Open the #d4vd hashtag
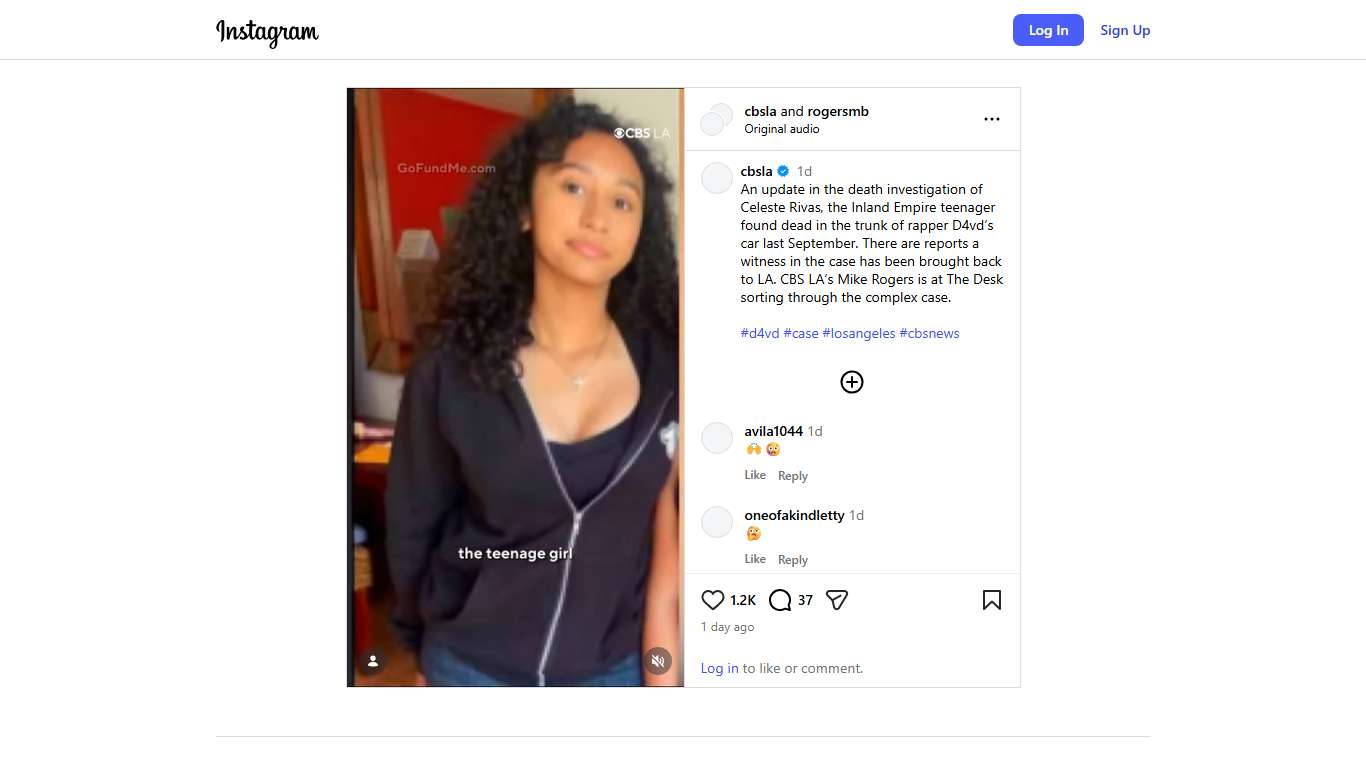Screen dimensions: 1366x768 759,333
